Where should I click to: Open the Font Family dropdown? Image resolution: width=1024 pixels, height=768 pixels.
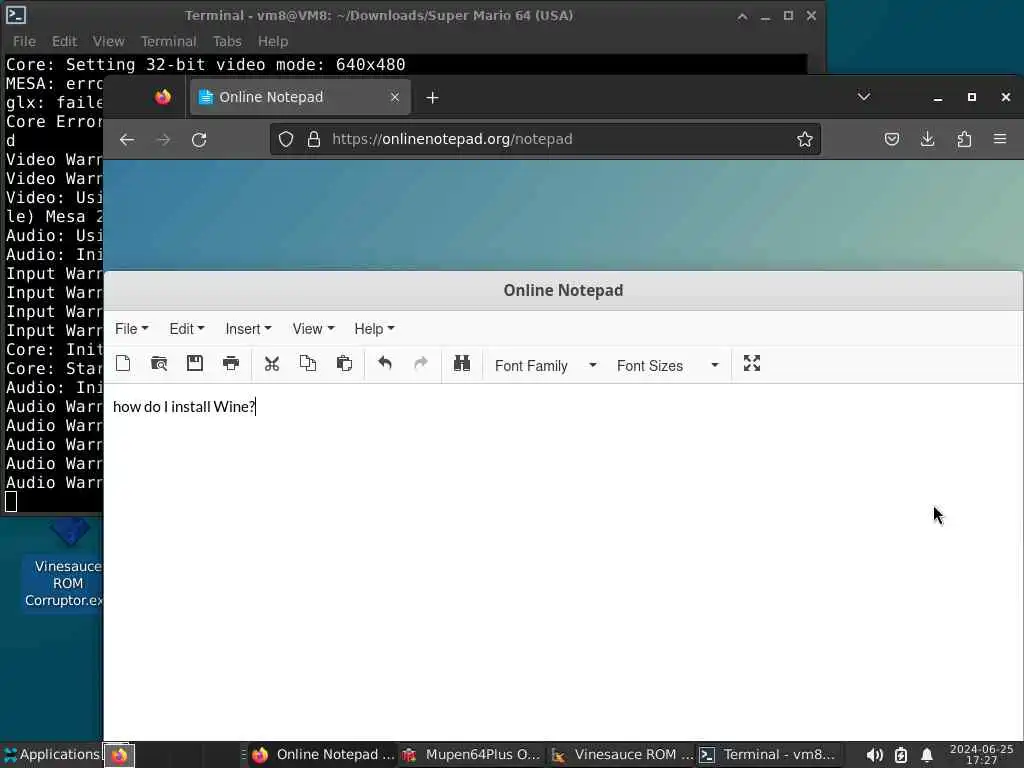point(546,366)
